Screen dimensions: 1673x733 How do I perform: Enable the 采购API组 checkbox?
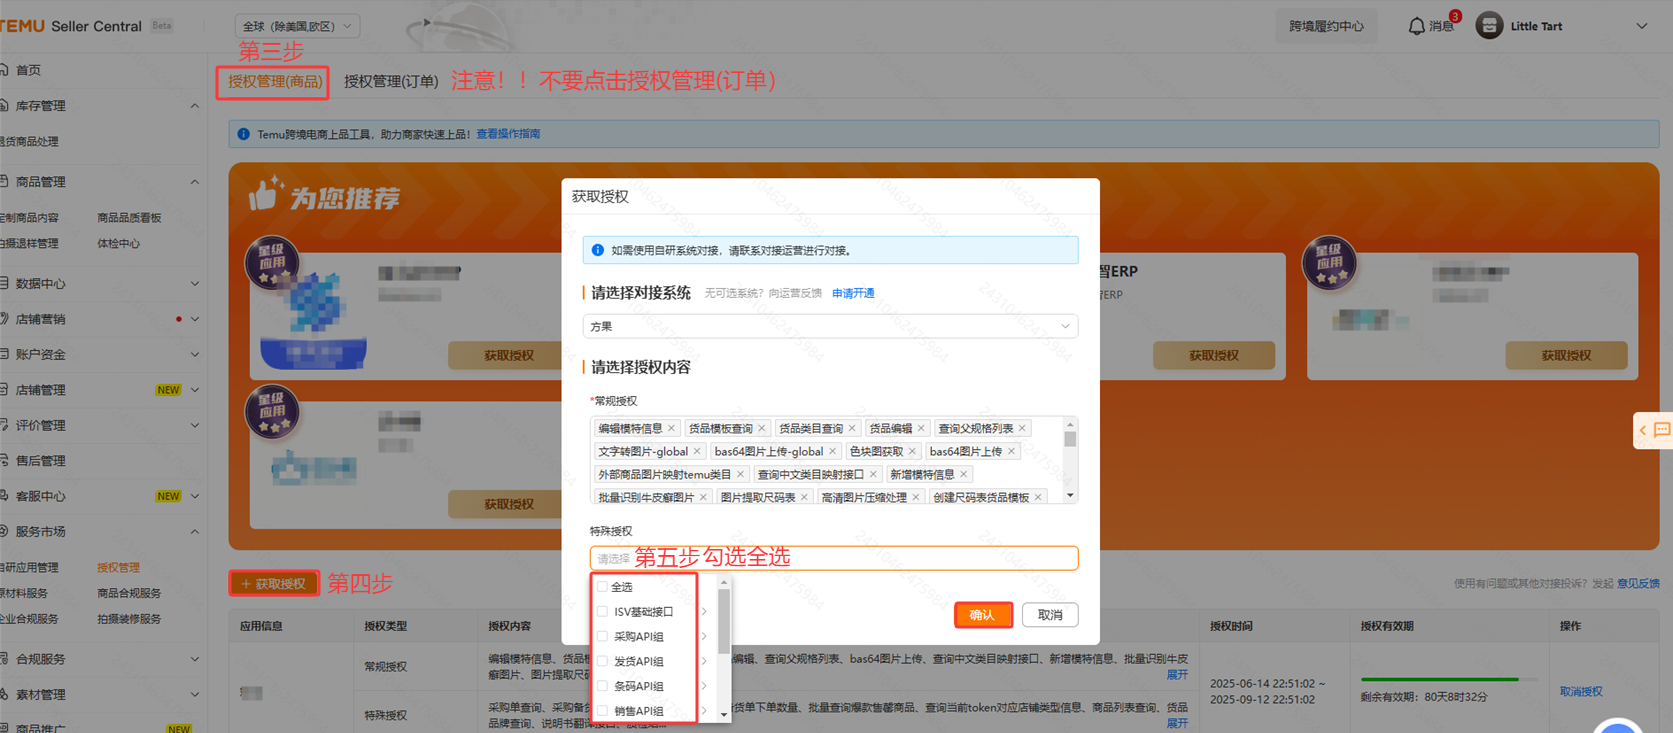(x=603, y=636)
